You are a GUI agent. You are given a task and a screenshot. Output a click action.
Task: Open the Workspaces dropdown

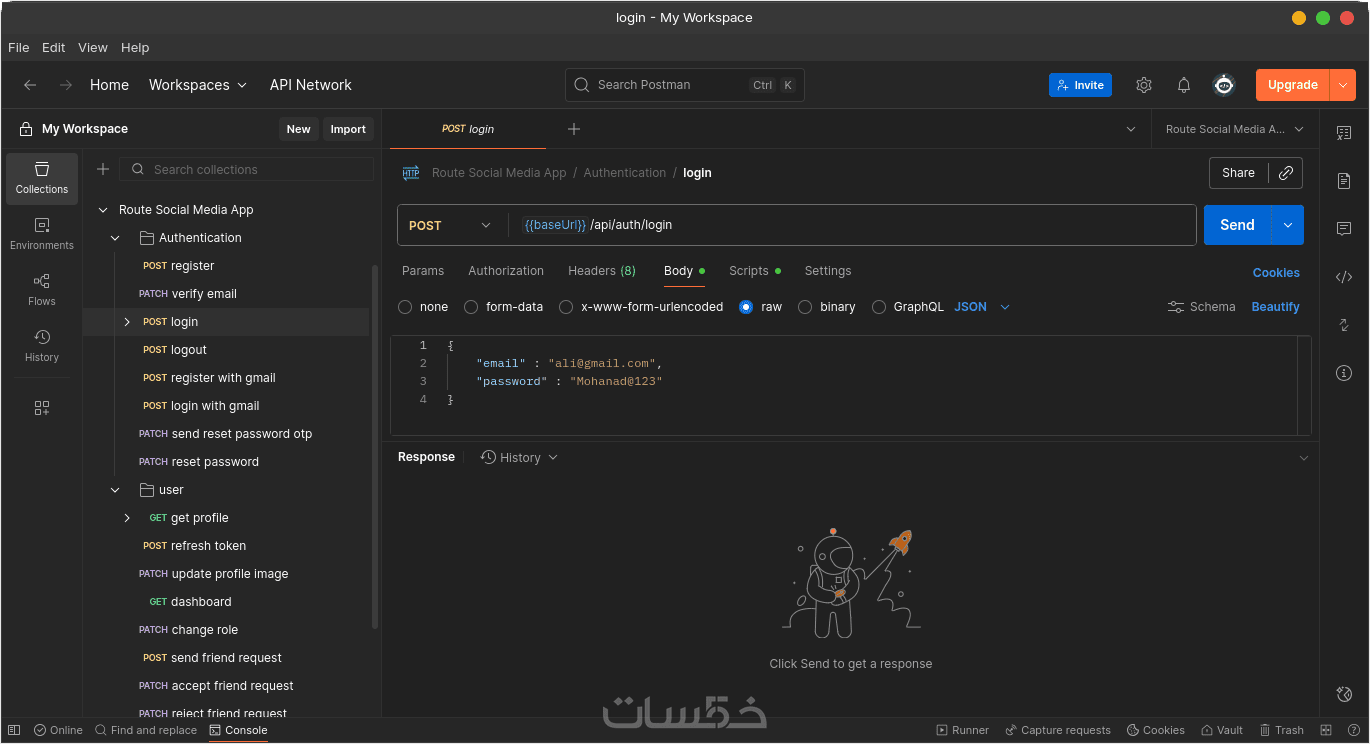point(198,85)
